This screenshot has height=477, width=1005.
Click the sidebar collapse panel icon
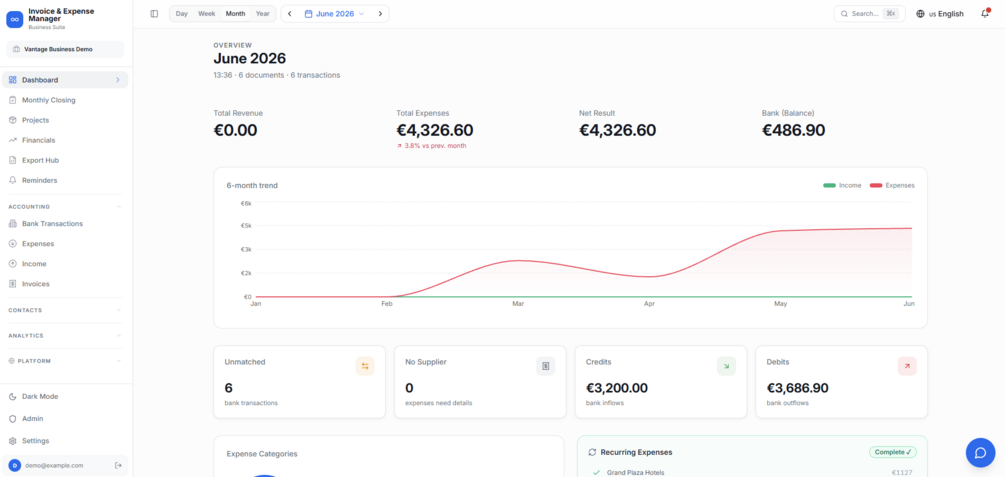(154, 13)
